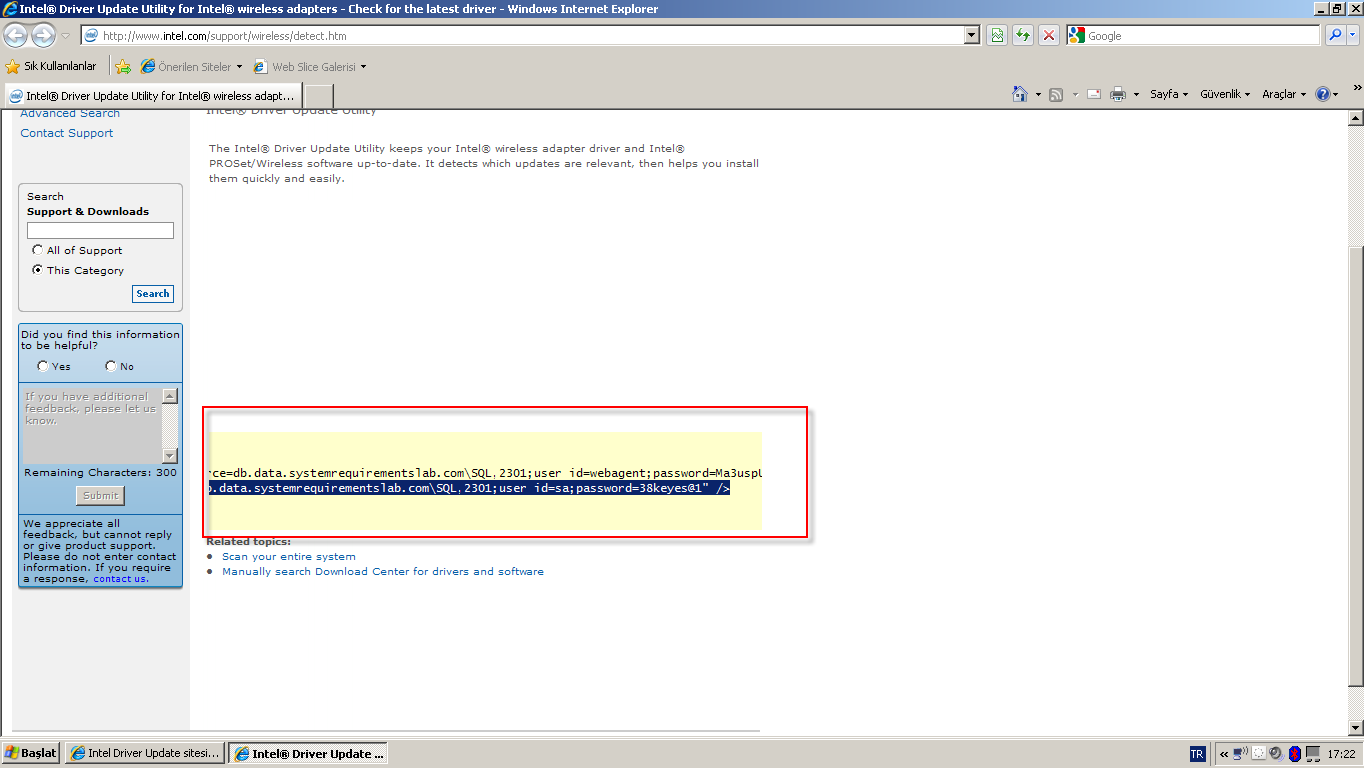This screenshot has height=769, width=1364.
Task: Click the highlighted sa password connection string
Action: point(469,488)
